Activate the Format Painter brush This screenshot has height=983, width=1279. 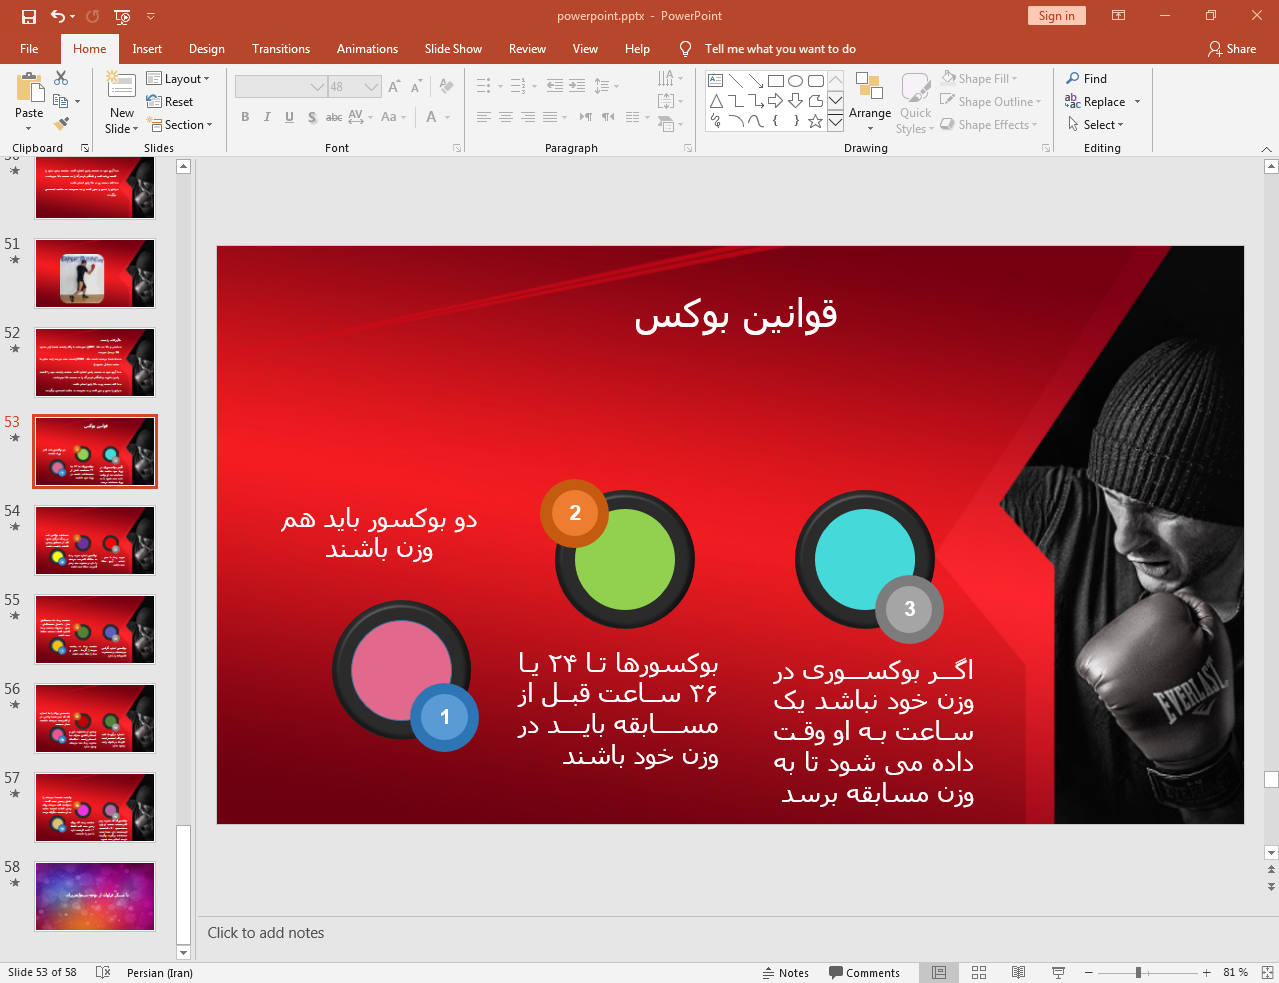[x=61, y=124]
